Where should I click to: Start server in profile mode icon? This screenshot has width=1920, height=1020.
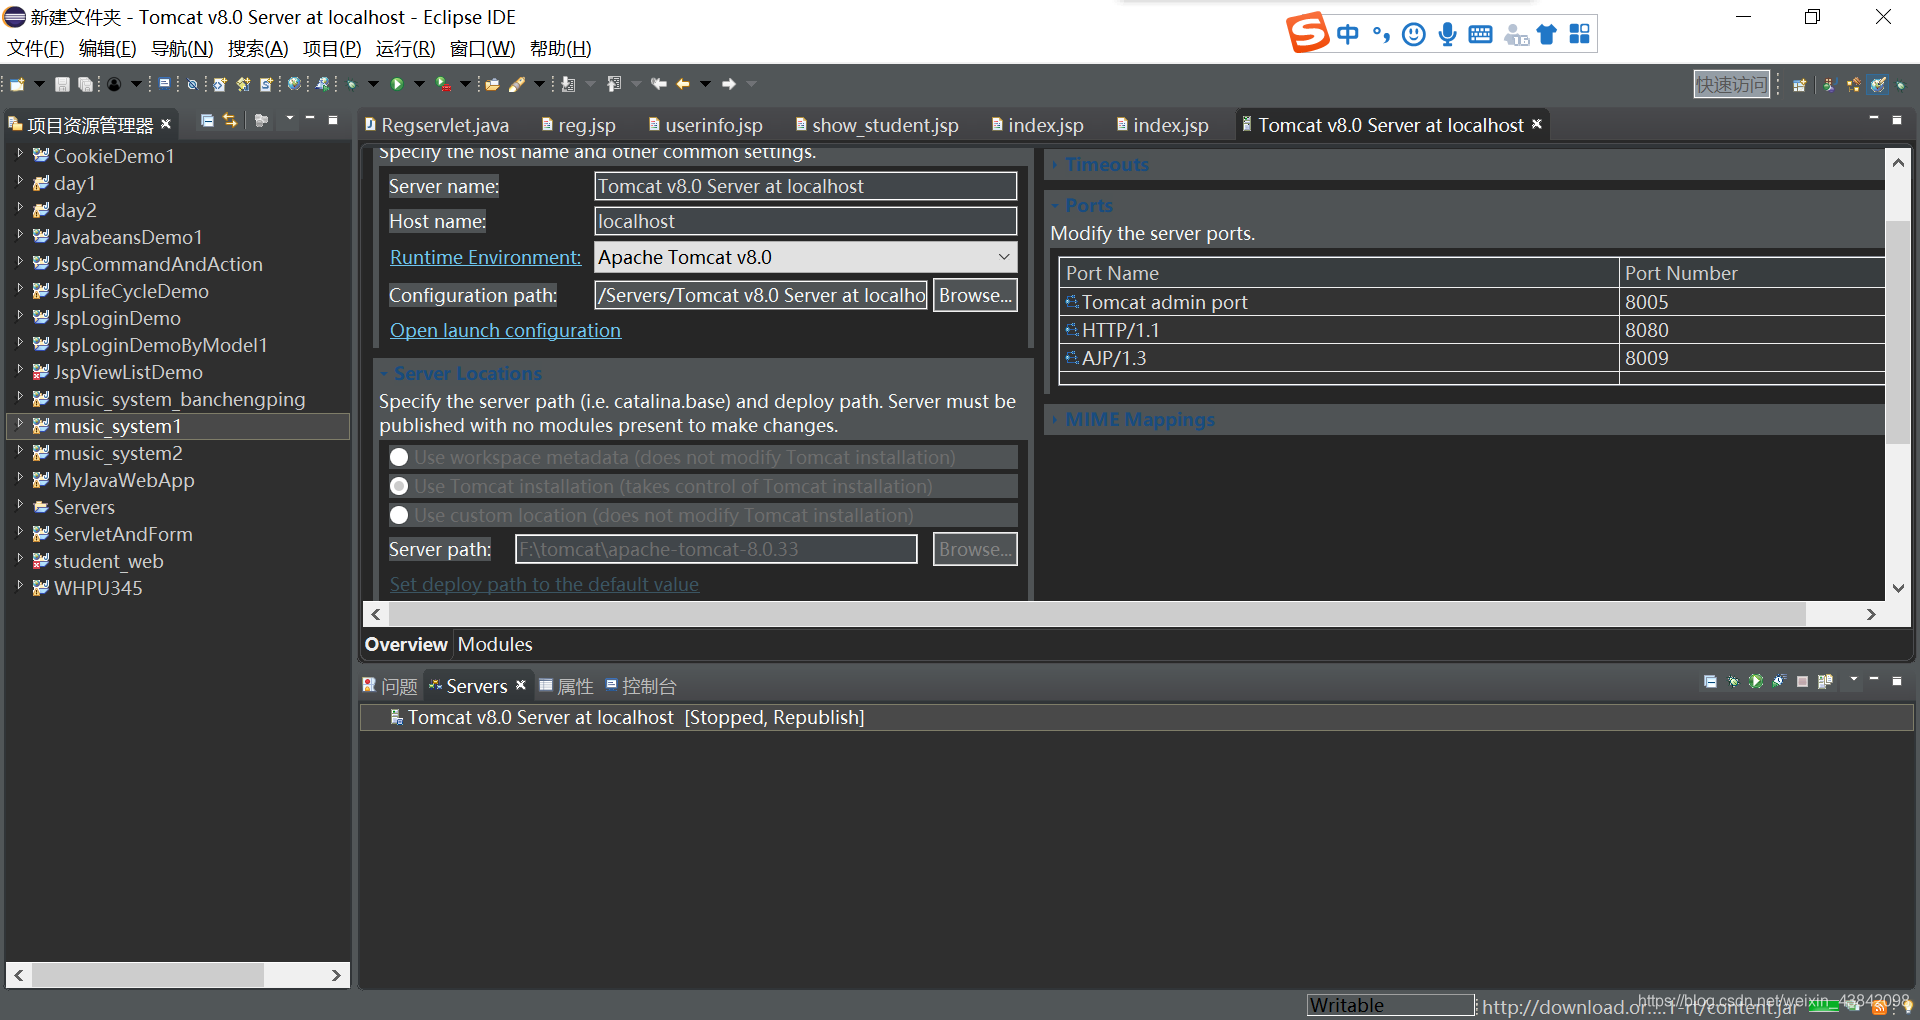point(1779,681)
